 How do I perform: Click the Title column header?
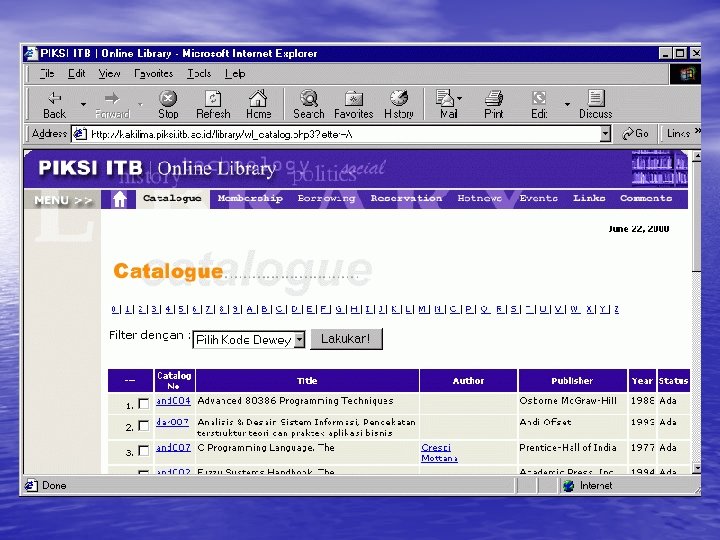click(x=307, y=381)
